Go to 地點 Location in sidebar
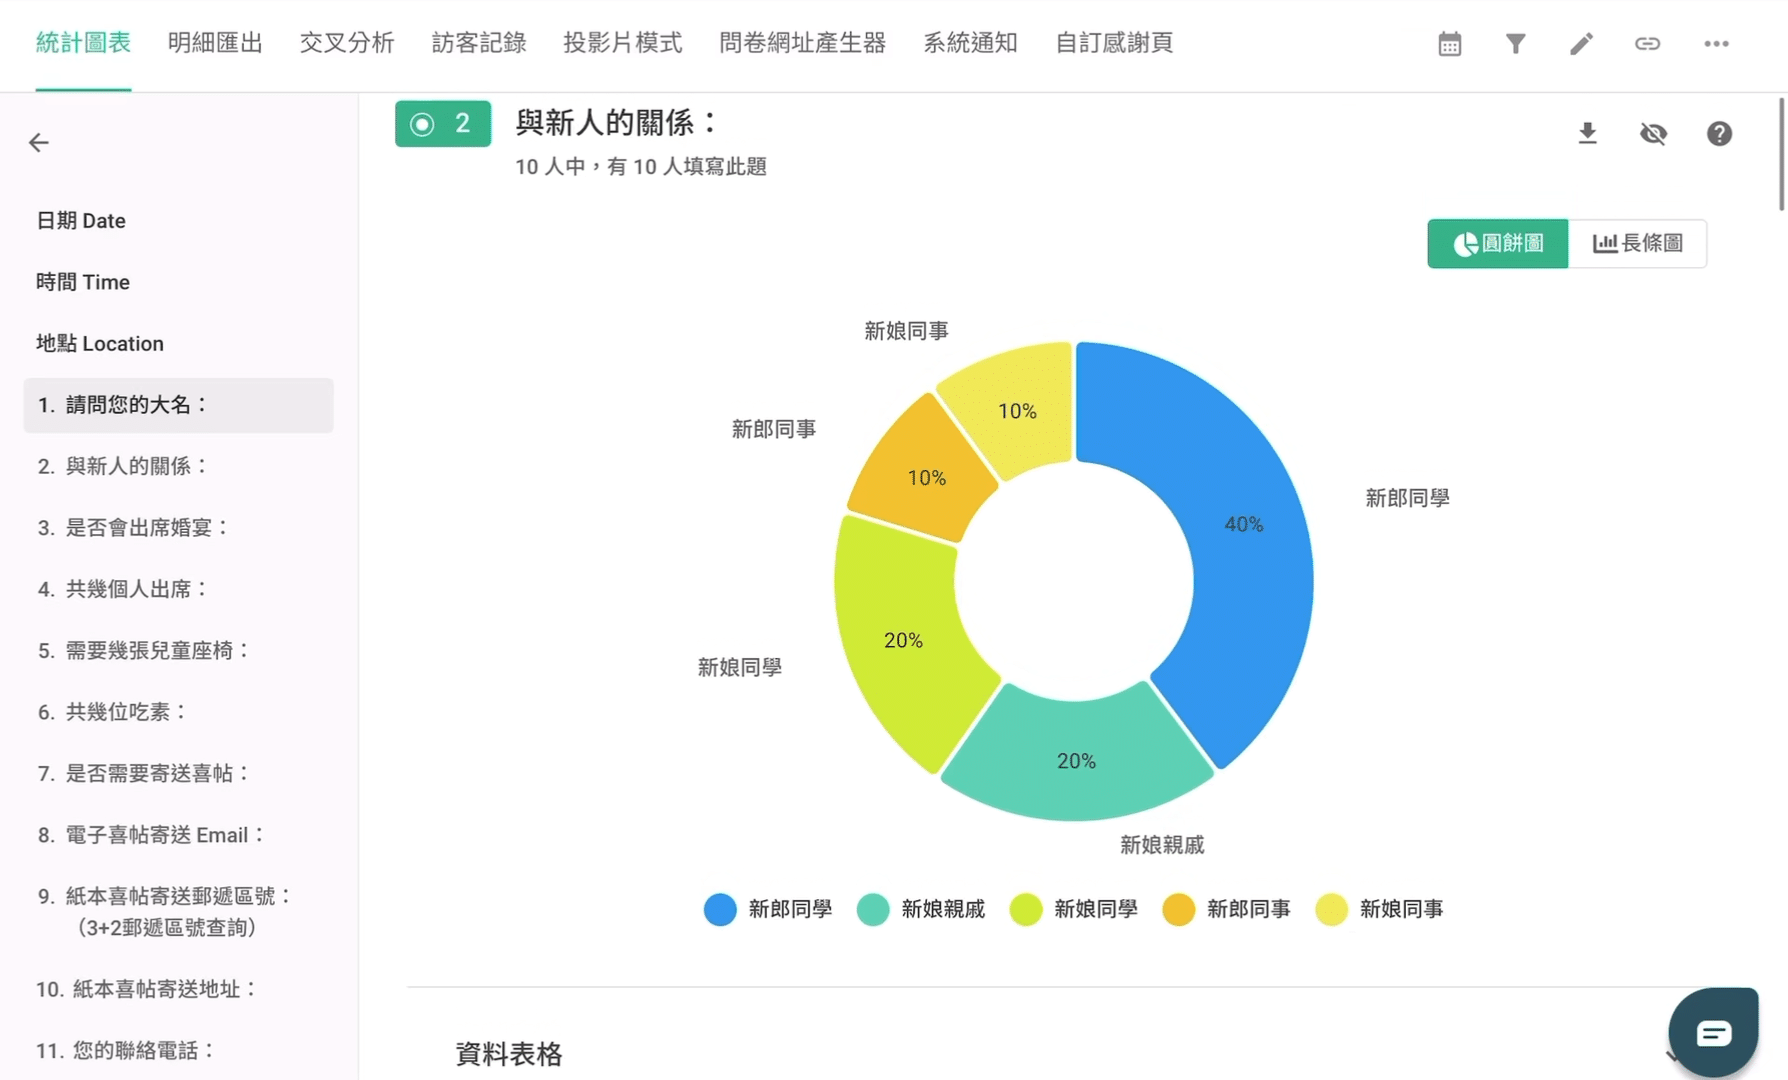 (100, 344)
